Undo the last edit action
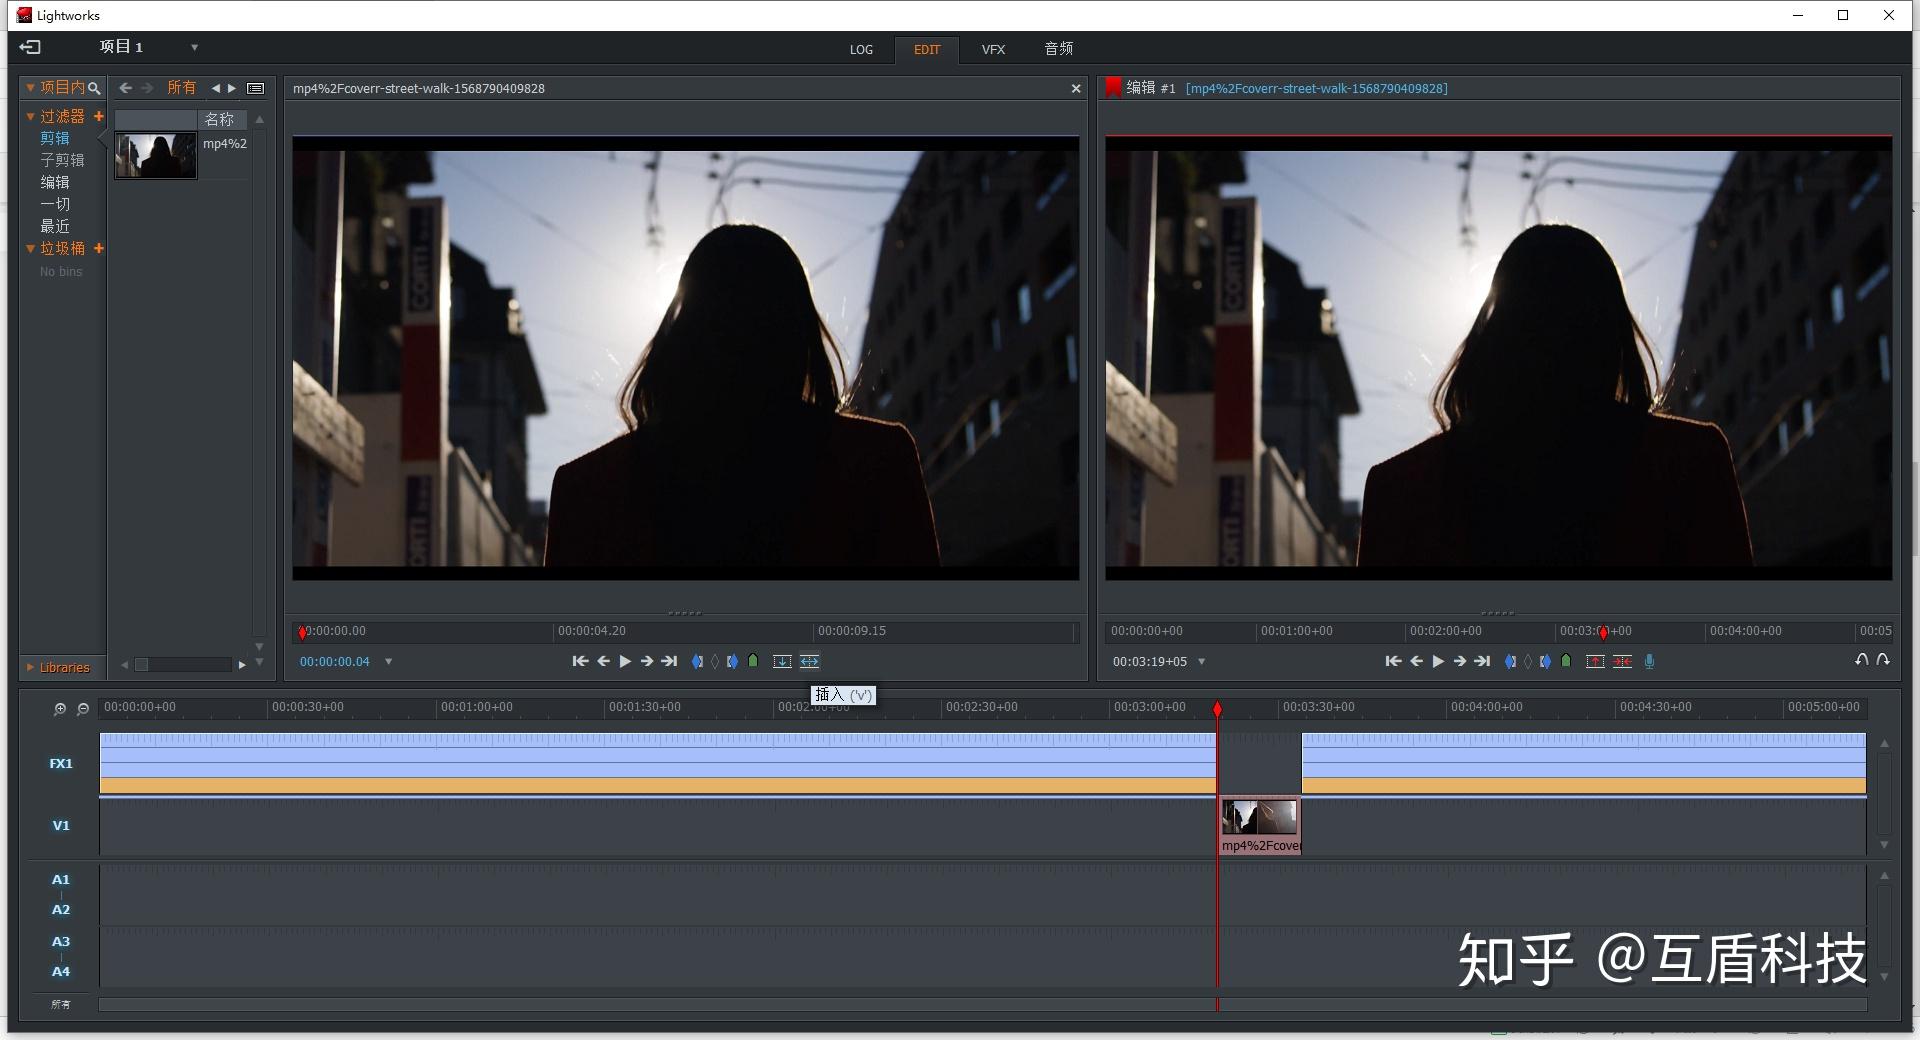The image size is (1920, 1040). coord(1861,660)
